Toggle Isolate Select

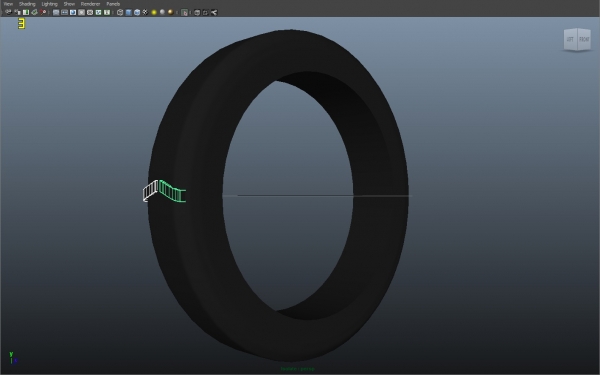(184, 12)
